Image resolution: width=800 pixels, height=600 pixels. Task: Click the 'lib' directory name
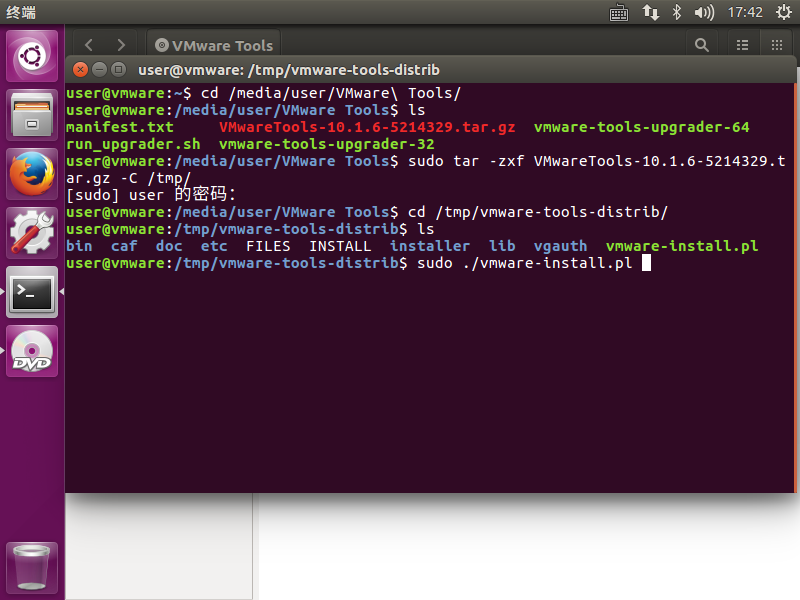coord(502,246)
